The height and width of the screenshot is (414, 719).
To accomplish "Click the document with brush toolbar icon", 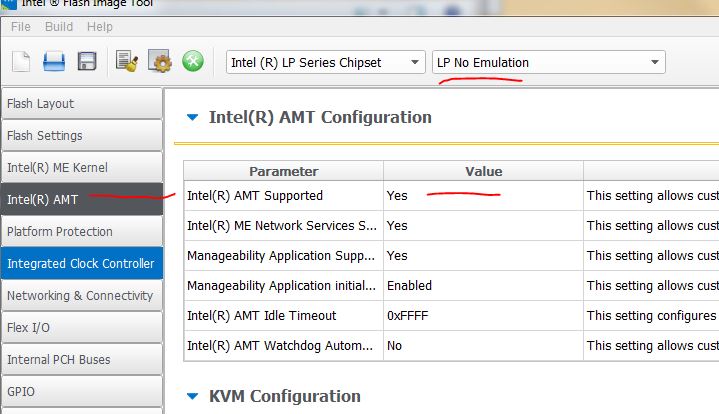I will (127, 61).
